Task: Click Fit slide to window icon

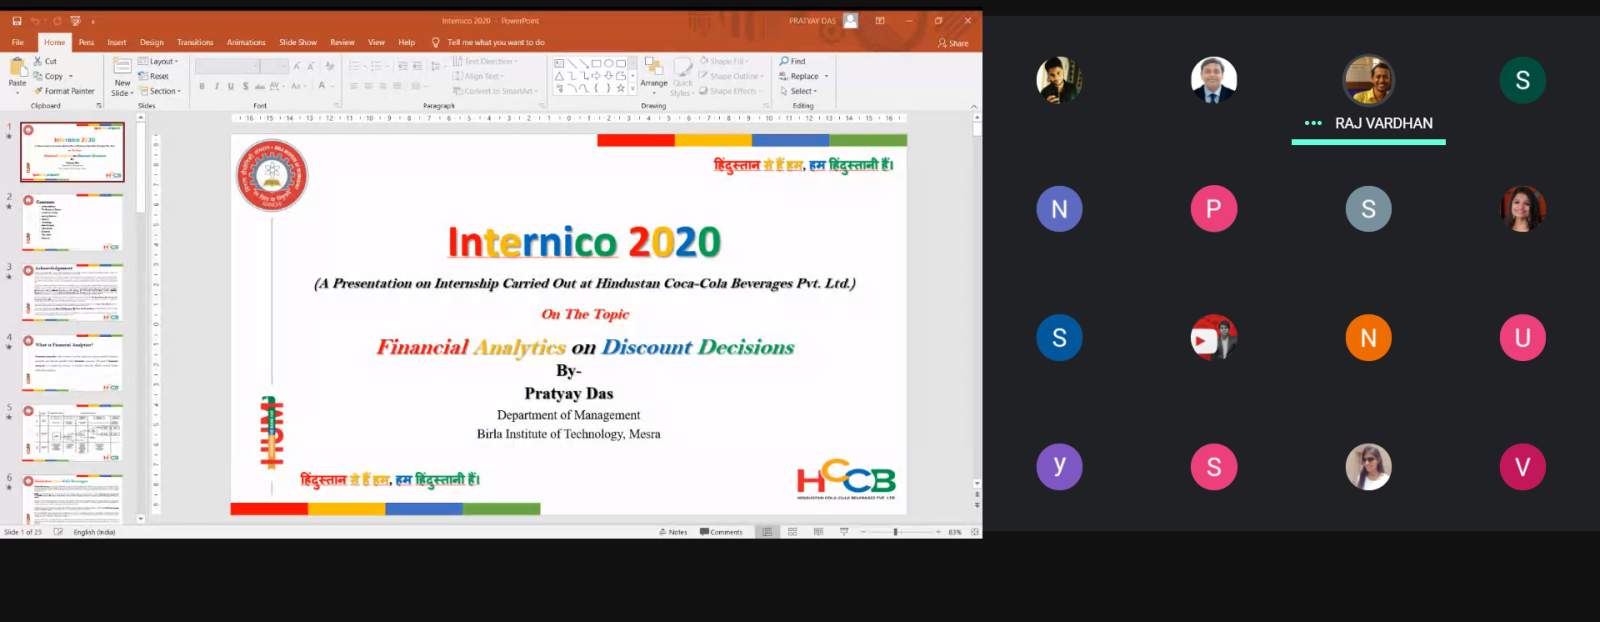Action: 974,532
